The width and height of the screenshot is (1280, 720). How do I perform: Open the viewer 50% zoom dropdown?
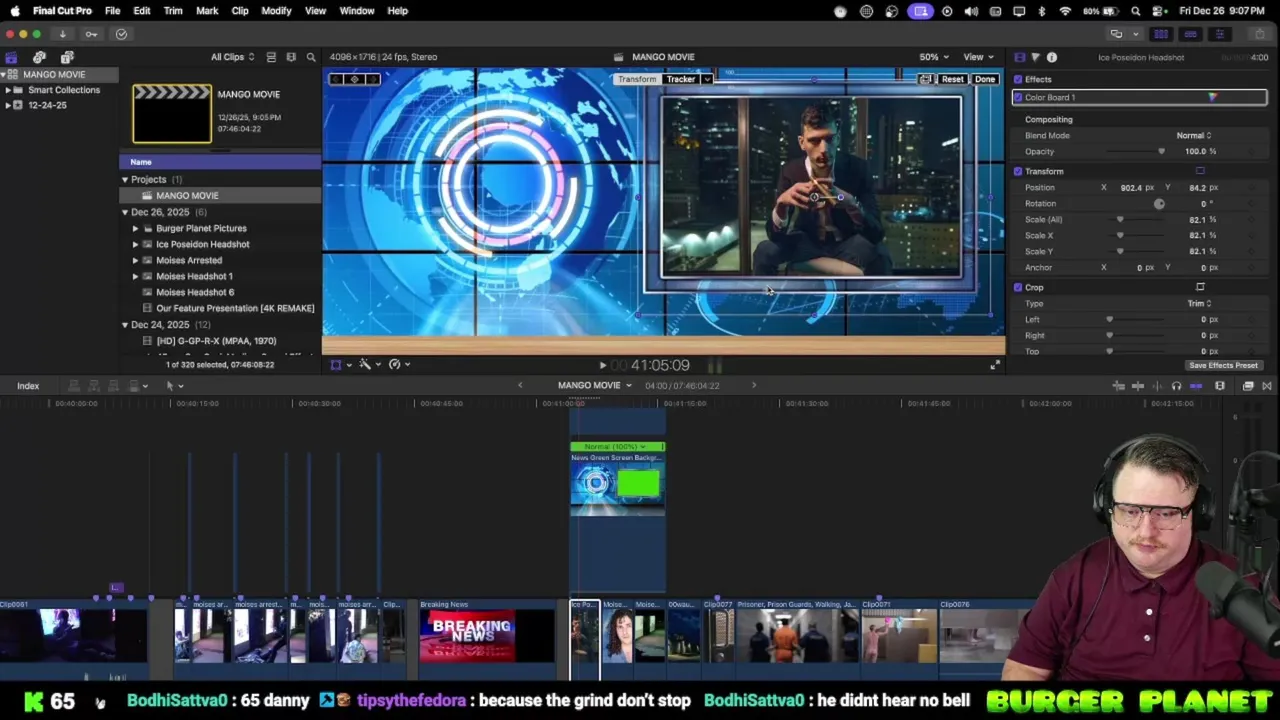(934, 57)
